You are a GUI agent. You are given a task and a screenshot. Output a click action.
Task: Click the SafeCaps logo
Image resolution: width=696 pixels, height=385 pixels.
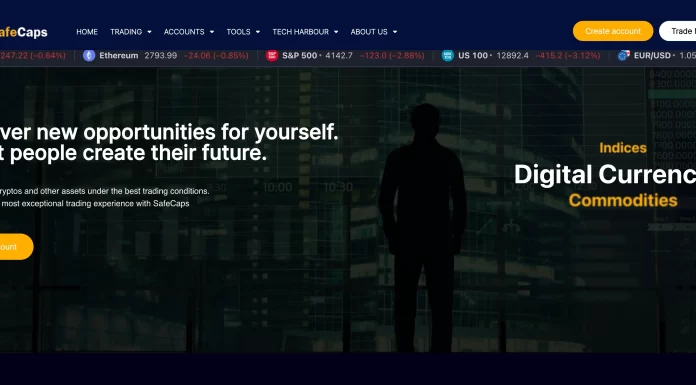pyautogui.click(x=24, y=32)
